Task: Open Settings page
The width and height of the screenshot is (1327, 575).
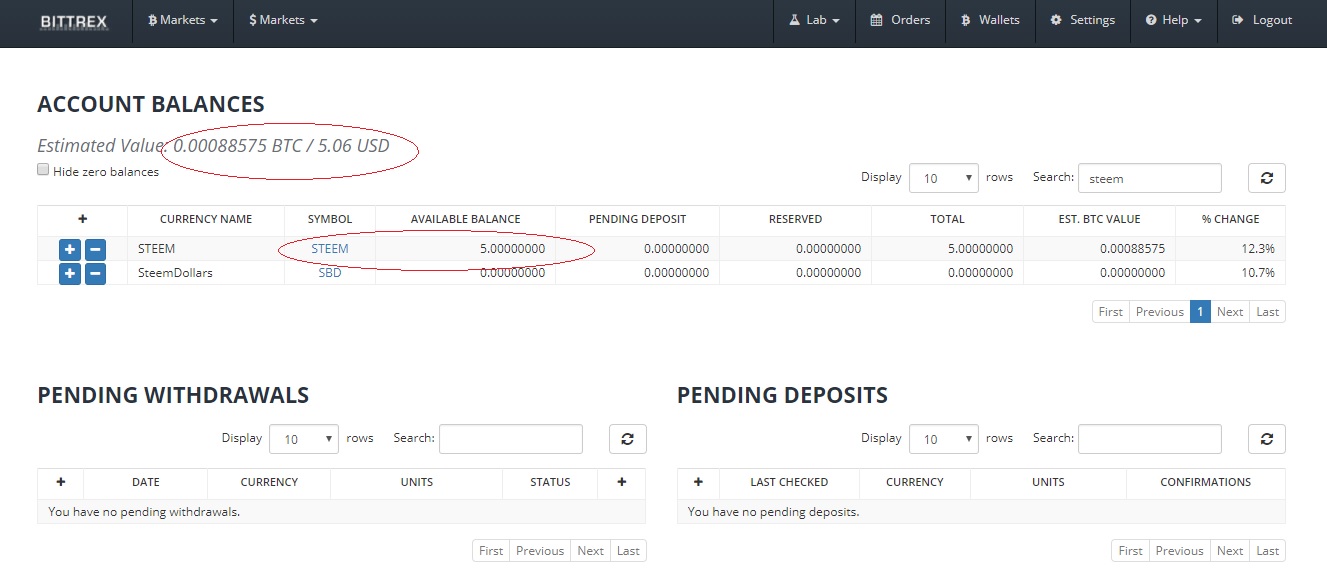Action: (x=1082, y=20)
